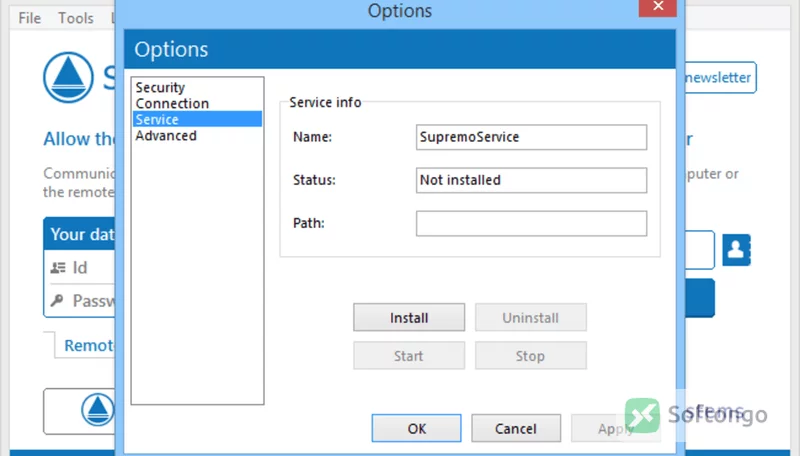Viewport: 800px width, 456px height.
Task: Open the File menu
Action: 30,18
